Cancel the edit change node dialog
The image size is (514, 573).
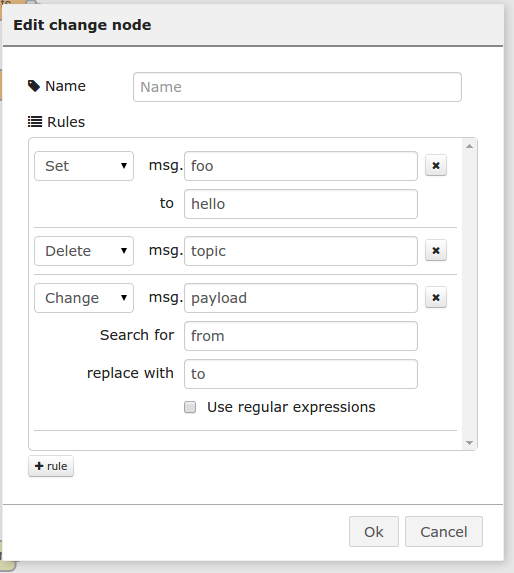pyautogui.click(x=444, y=532)
